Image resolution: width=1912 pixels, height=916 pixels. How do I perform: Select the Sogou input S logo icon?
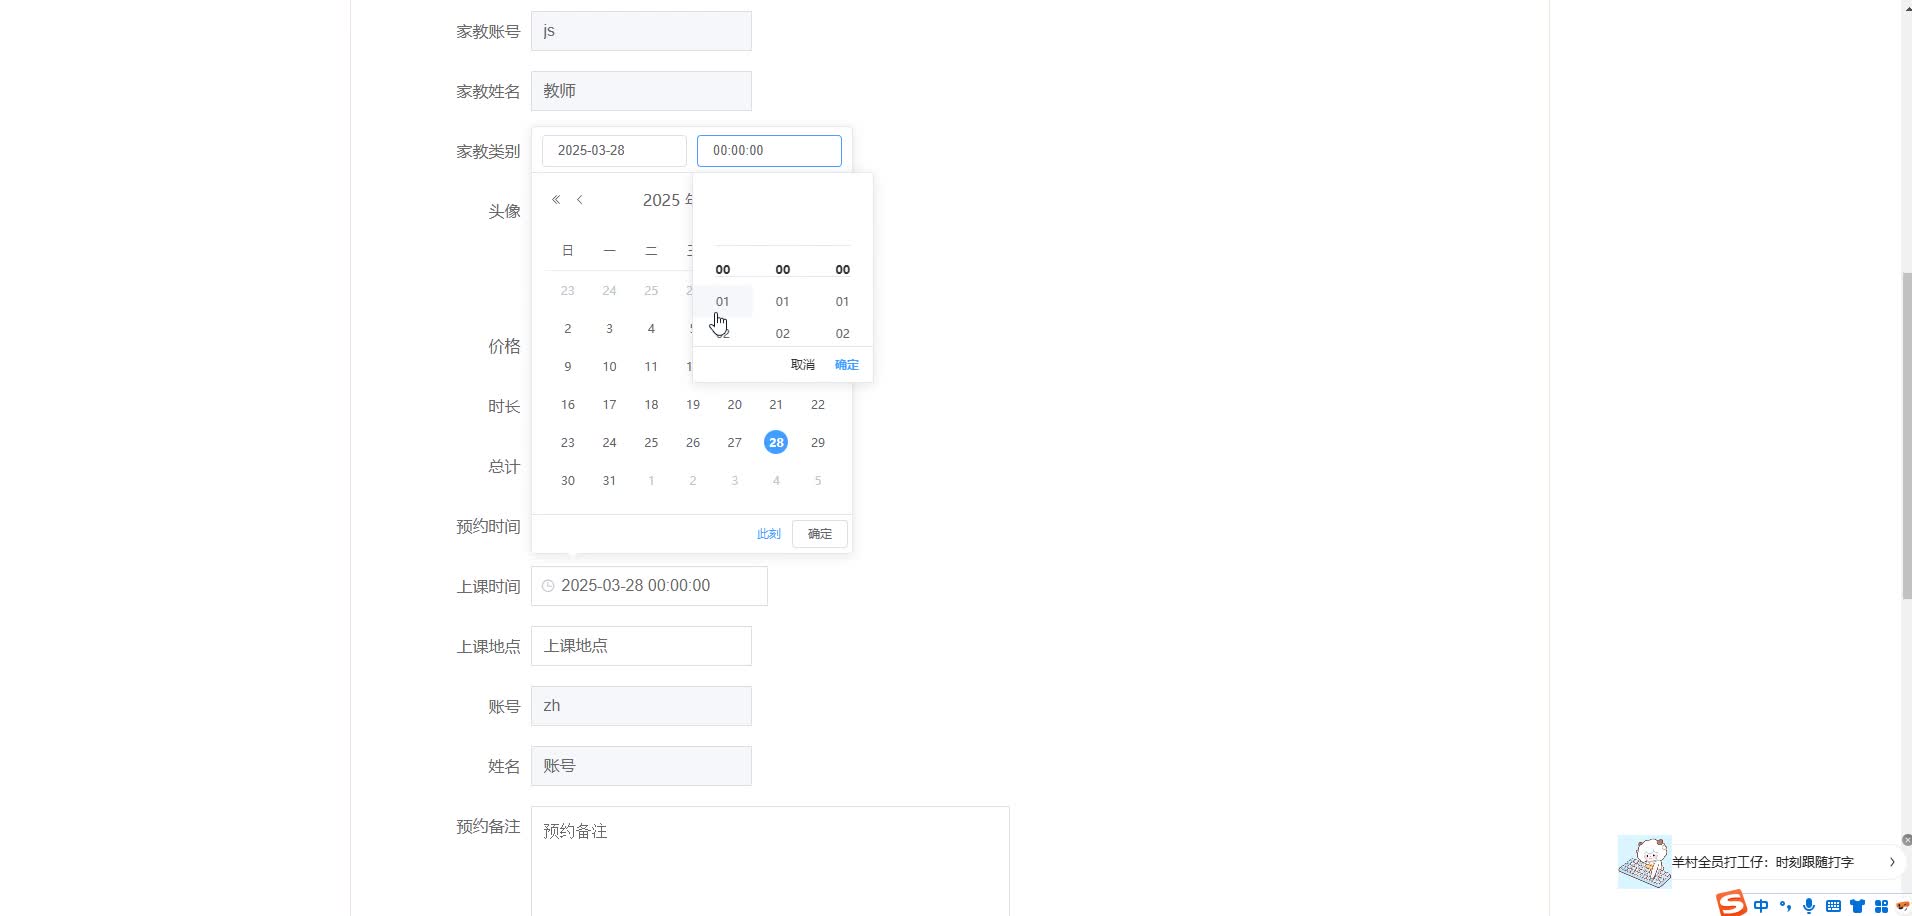(x=1732, y=905)
